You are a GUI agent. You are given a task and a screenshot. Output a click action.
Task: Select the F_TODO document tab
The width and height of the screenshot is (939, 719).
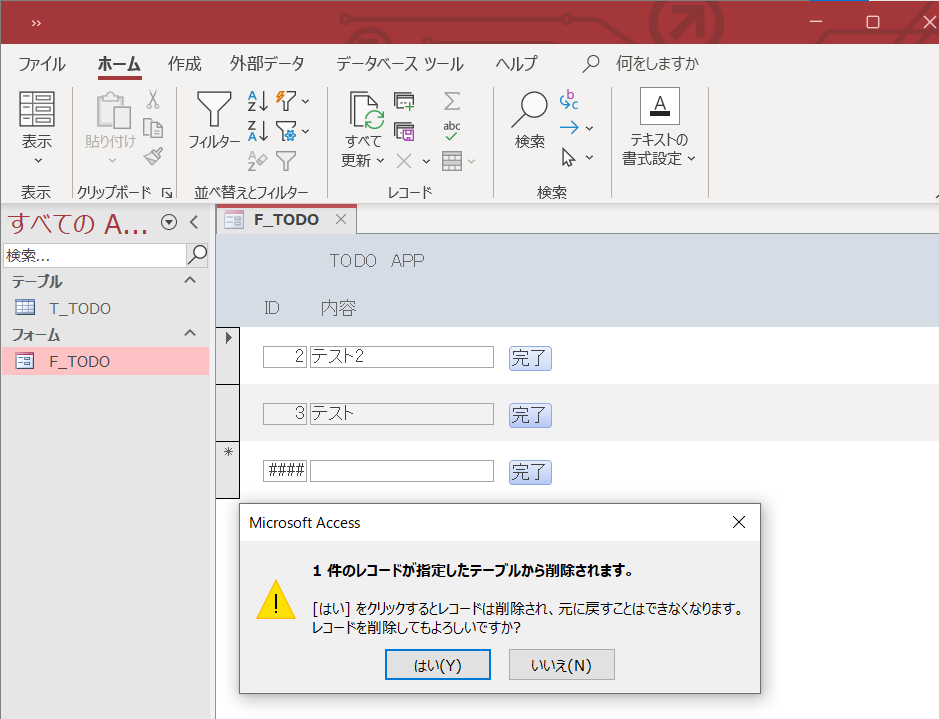286,220
